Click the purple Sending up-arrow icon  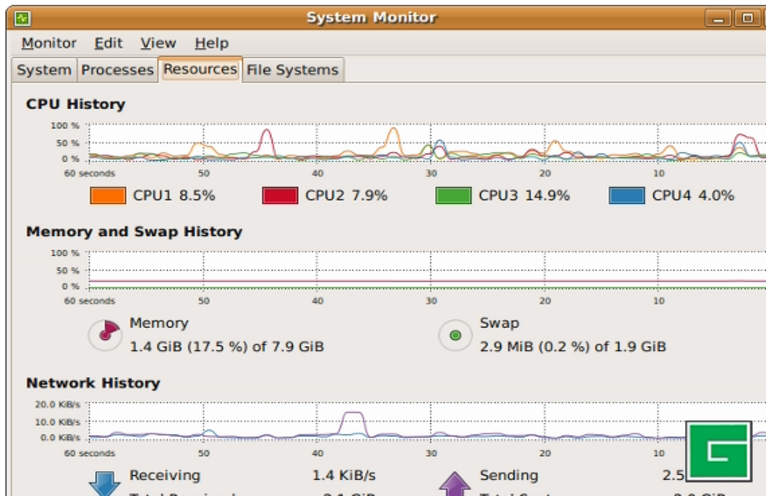click(455, 484)
